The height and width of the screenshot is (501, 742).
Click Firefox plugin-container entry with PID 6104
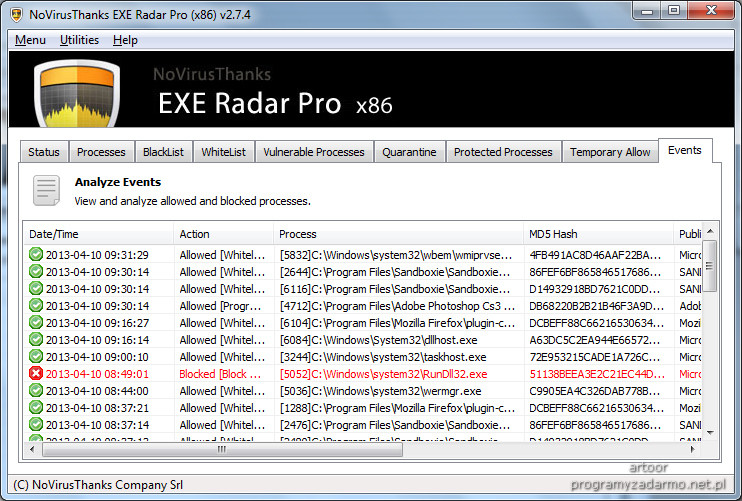point(397,323)
